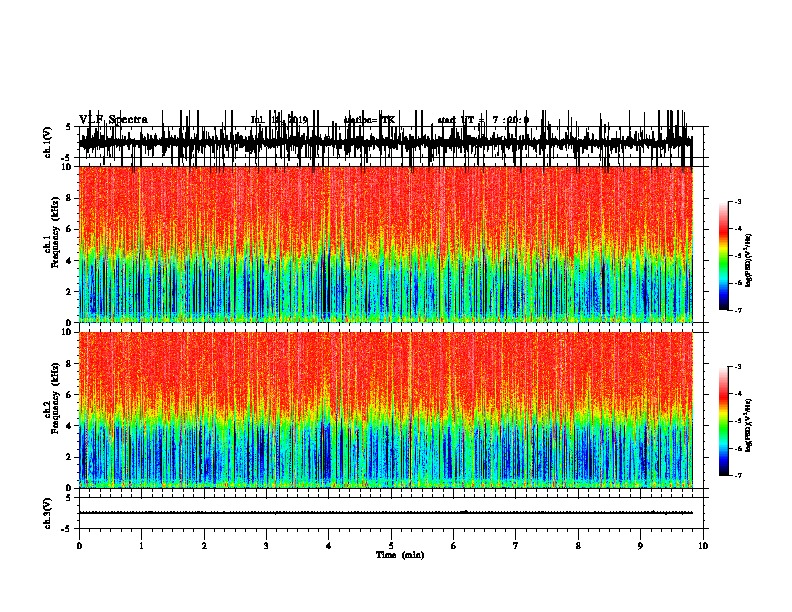The width and height of the screenshot is (792, 612).
Task: Click the 'VLF Spectra' plot title
Action: click(x=113, y=120)
